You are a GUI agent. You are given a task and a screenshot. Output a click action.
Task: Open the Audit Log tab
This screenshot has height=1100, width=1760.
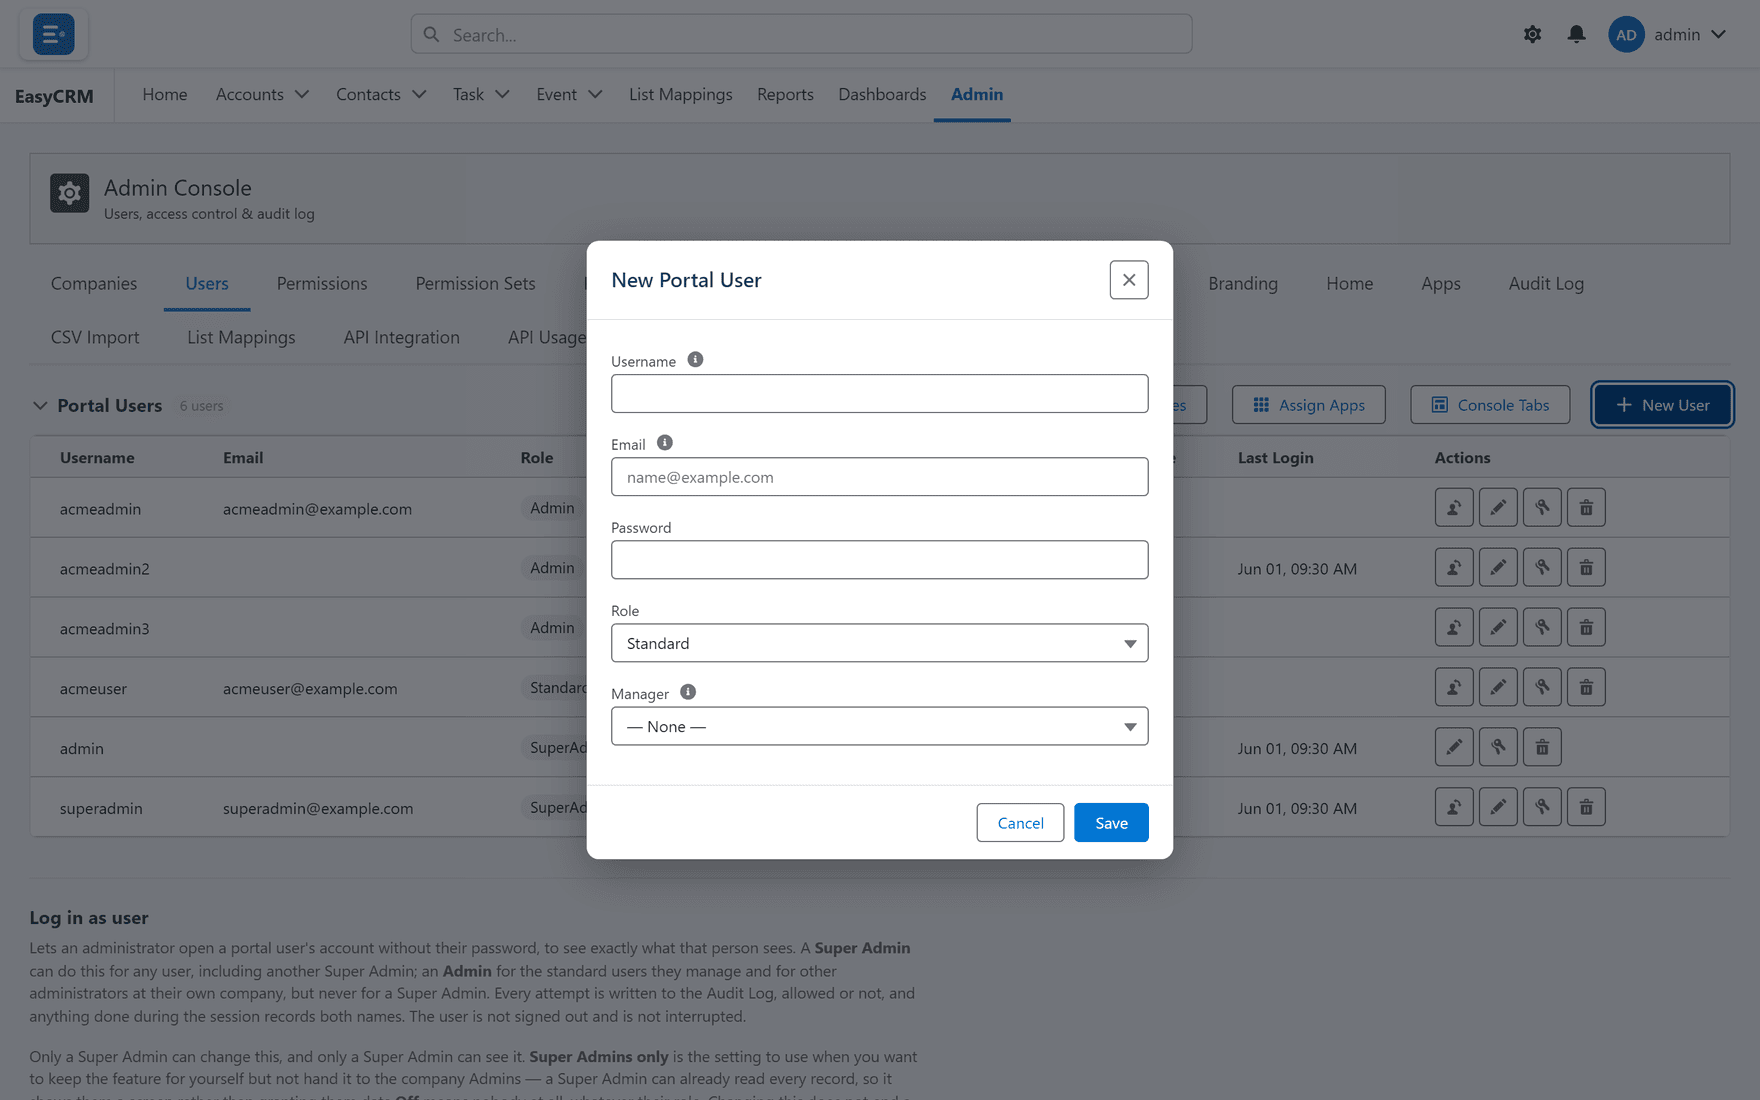(1546, 283)
